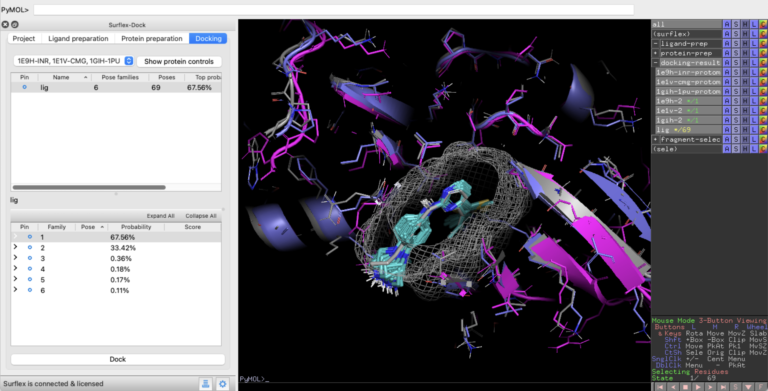Toggle pin for pose family 2
The height and width of the screenshot is (391, 768).
[29, 247]
